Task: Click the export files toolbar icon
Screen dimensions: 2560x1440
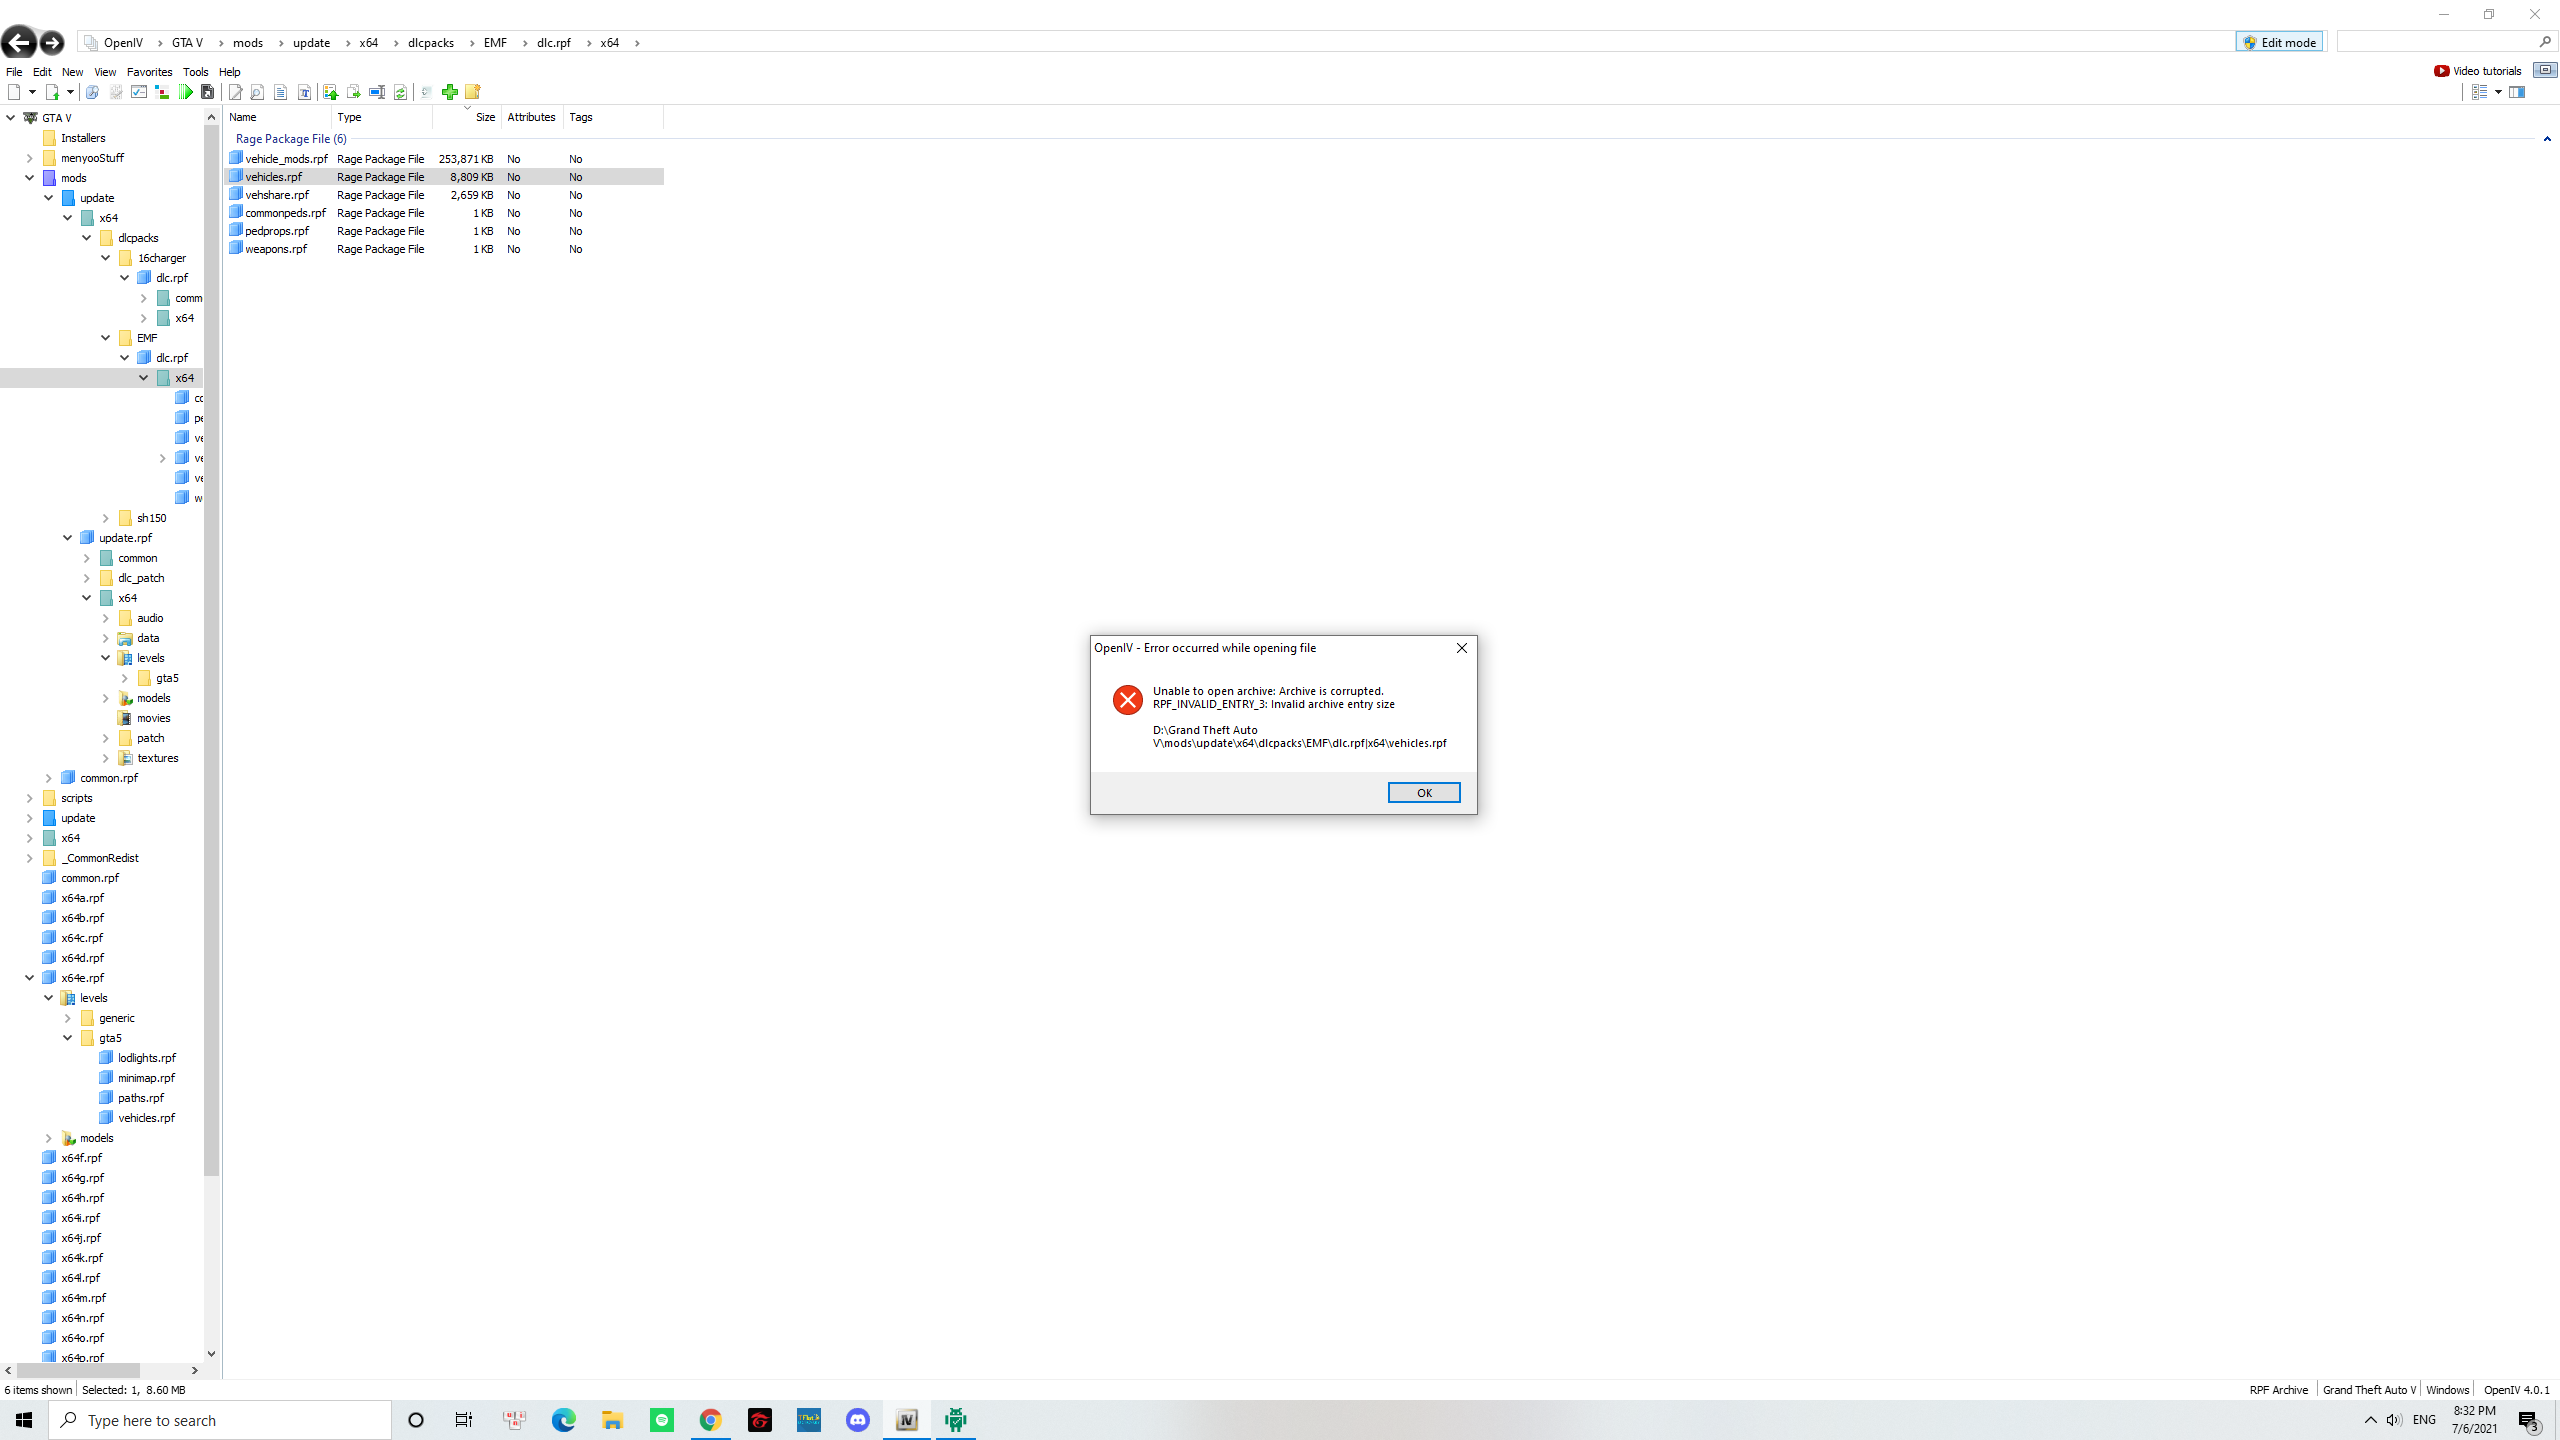Action: click(353, 92)
